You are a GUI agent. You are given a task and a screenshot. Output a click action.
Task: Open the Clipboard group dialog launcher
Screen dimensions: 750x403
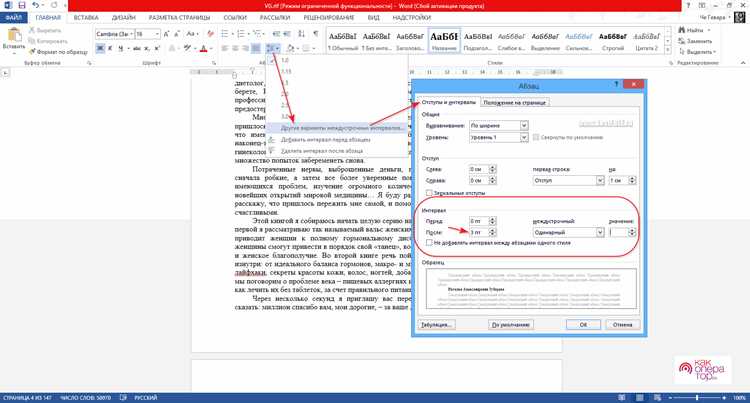(x=89, y=63)
